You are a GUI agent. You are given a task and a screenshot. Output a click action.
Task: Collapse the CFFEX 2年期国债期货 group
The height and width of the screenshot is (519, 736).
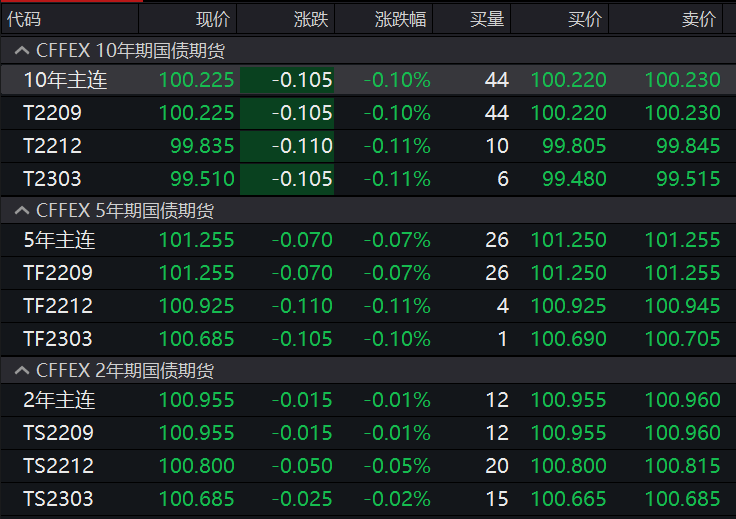click(x=20, y=371)
